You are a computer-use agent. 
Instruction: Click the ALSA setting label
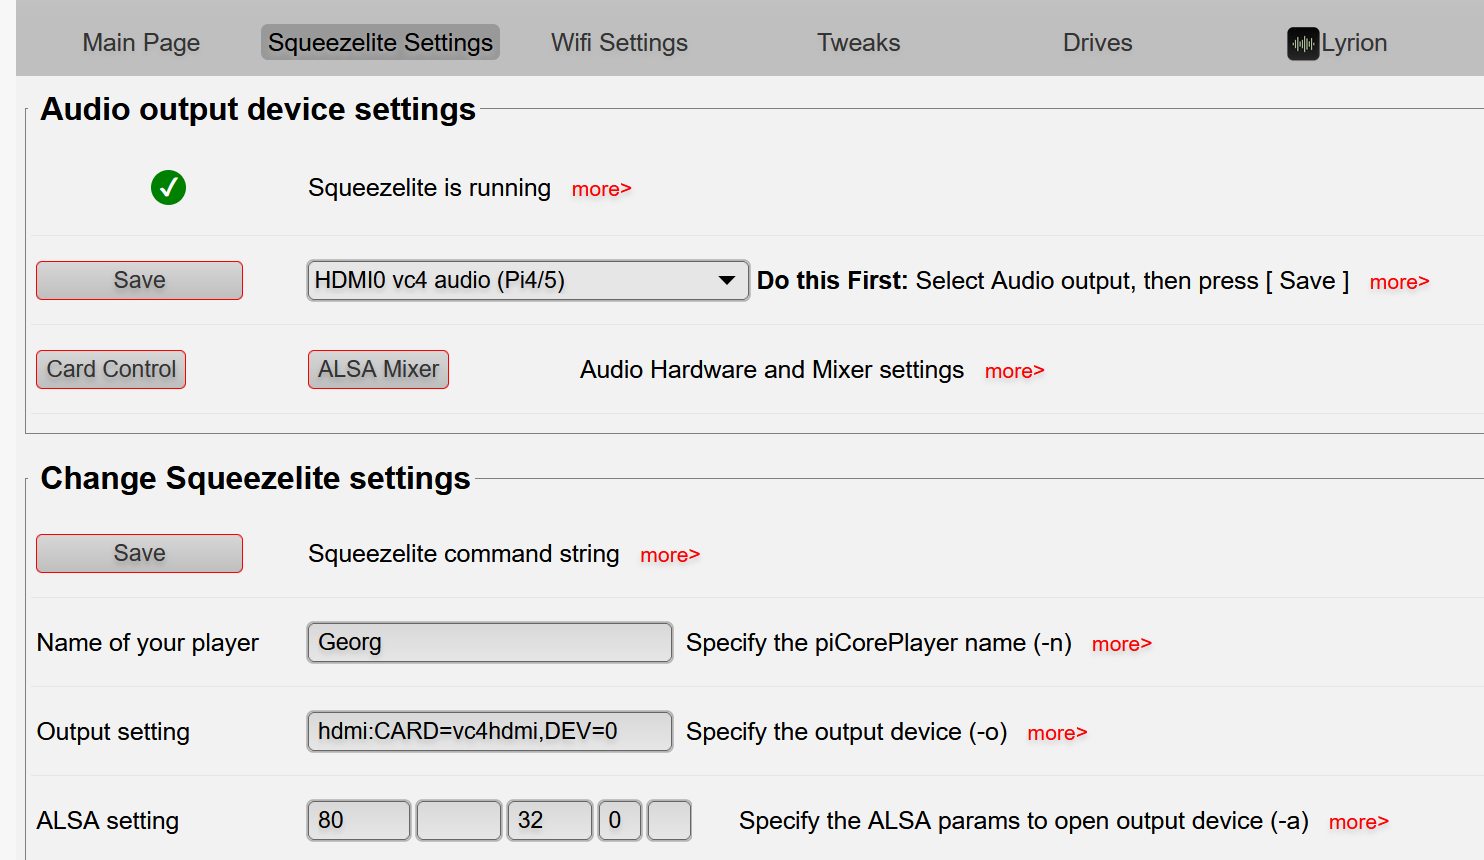(108, 821)
